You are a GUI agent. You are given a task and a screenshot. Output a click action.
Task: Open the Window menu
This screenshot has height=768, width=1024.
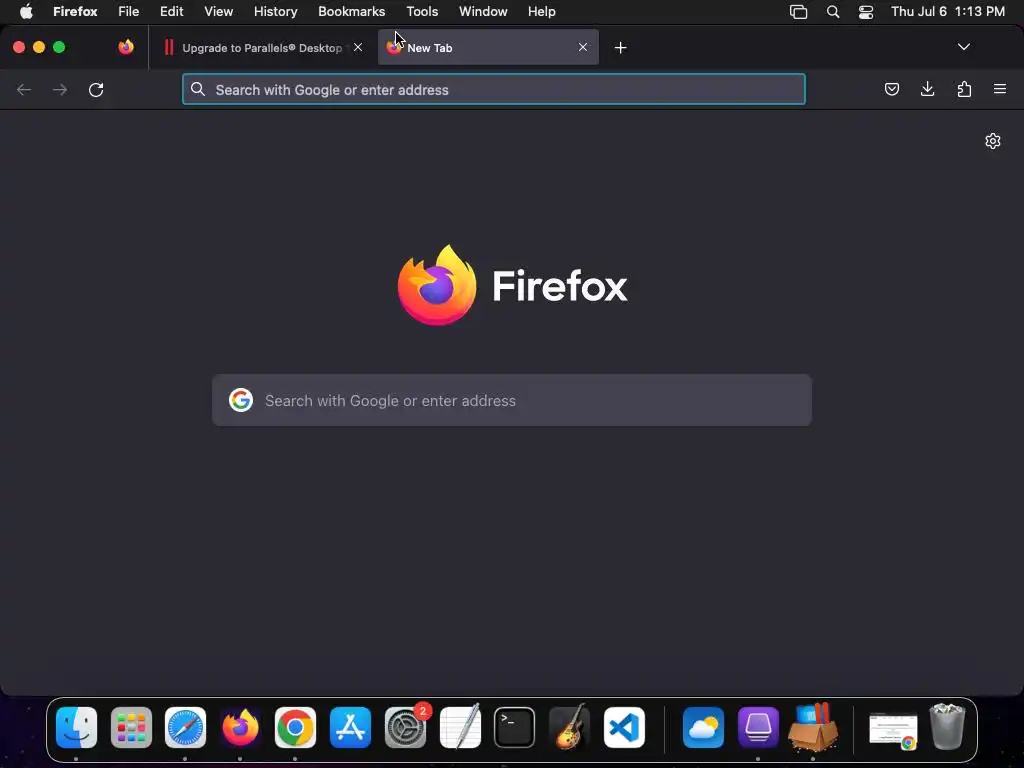483,12
